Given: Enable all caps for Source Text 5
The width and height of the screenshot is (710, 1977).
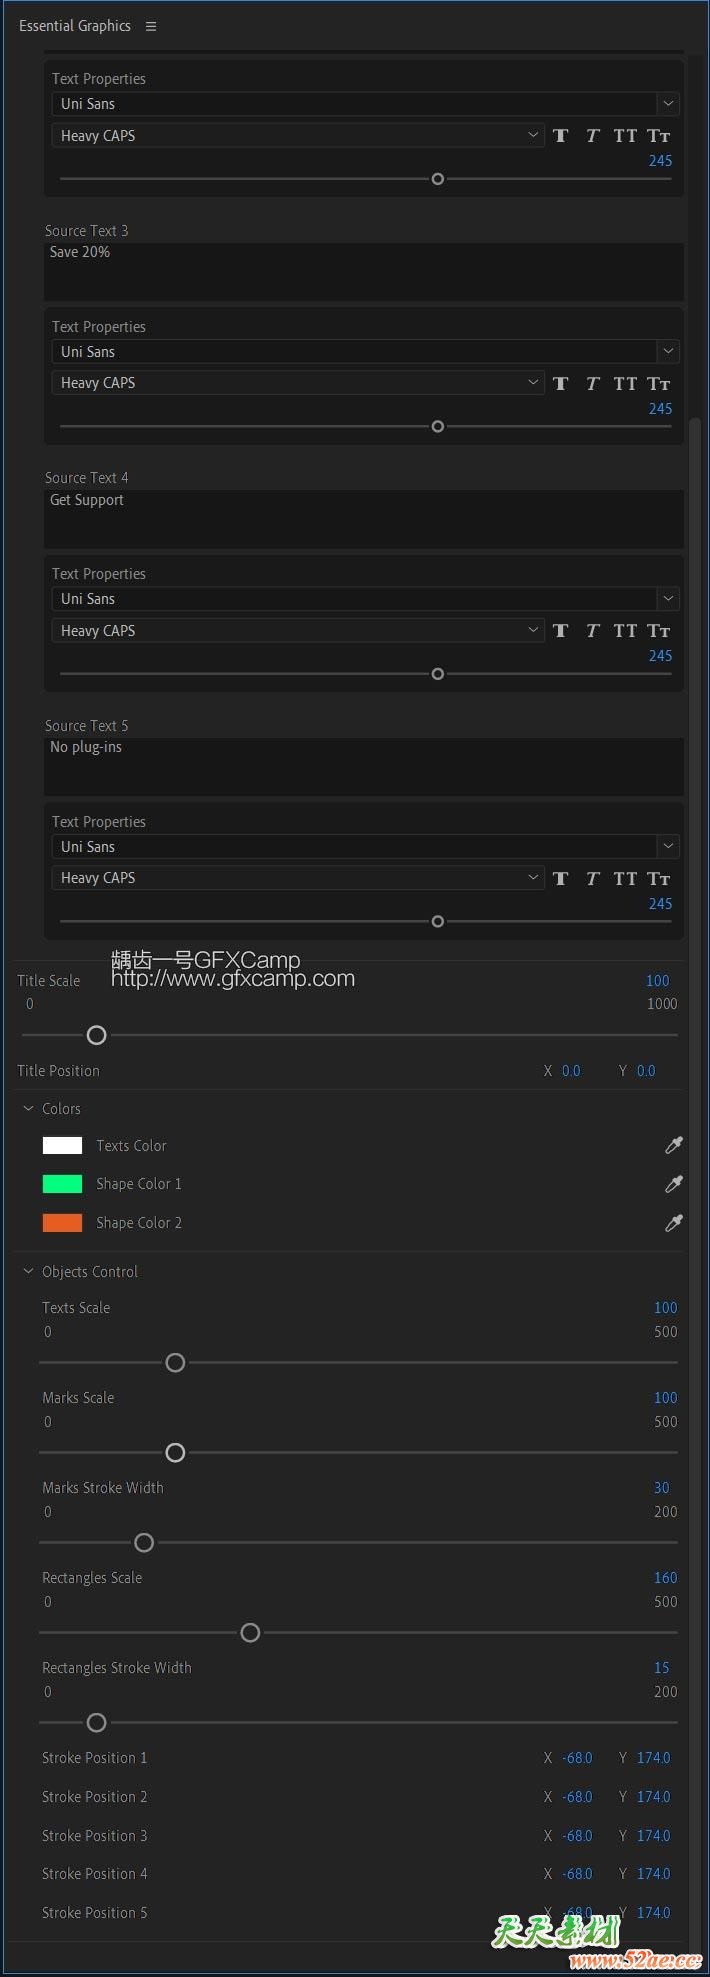Looking at the screenshot, I should click(625, 878).
